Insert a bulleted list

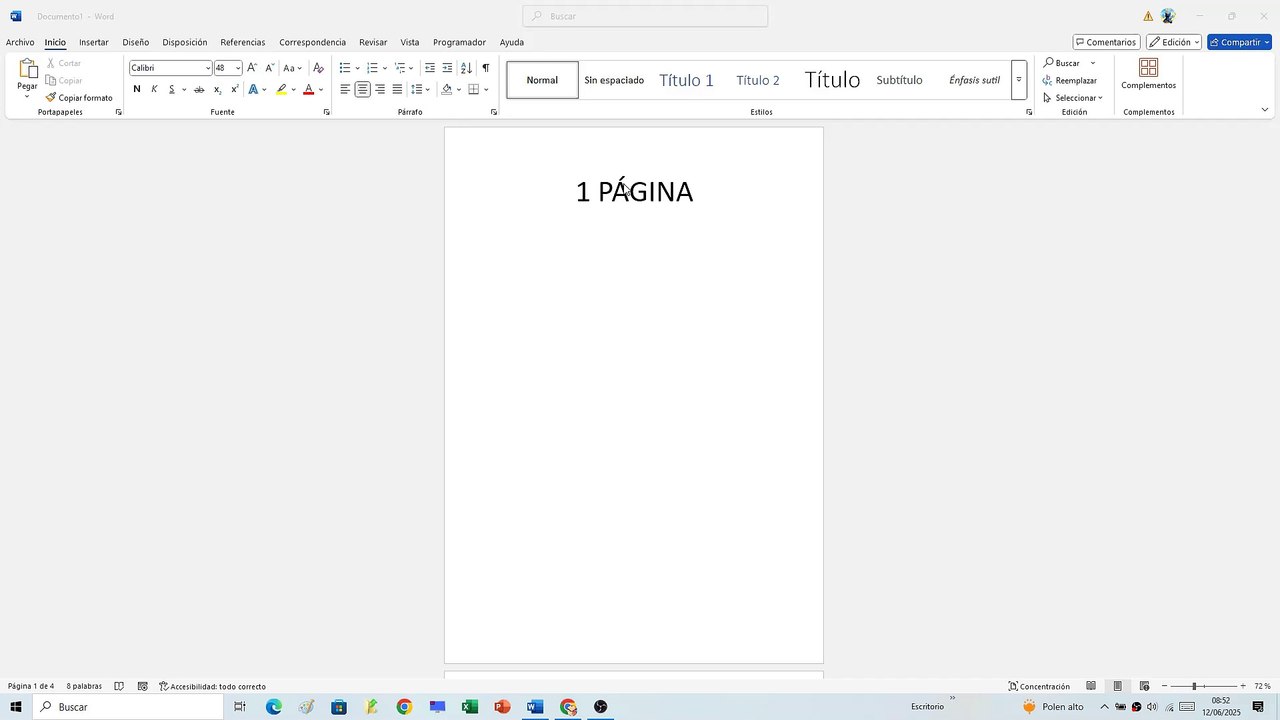pyautogui.click(x=345, y=68)
